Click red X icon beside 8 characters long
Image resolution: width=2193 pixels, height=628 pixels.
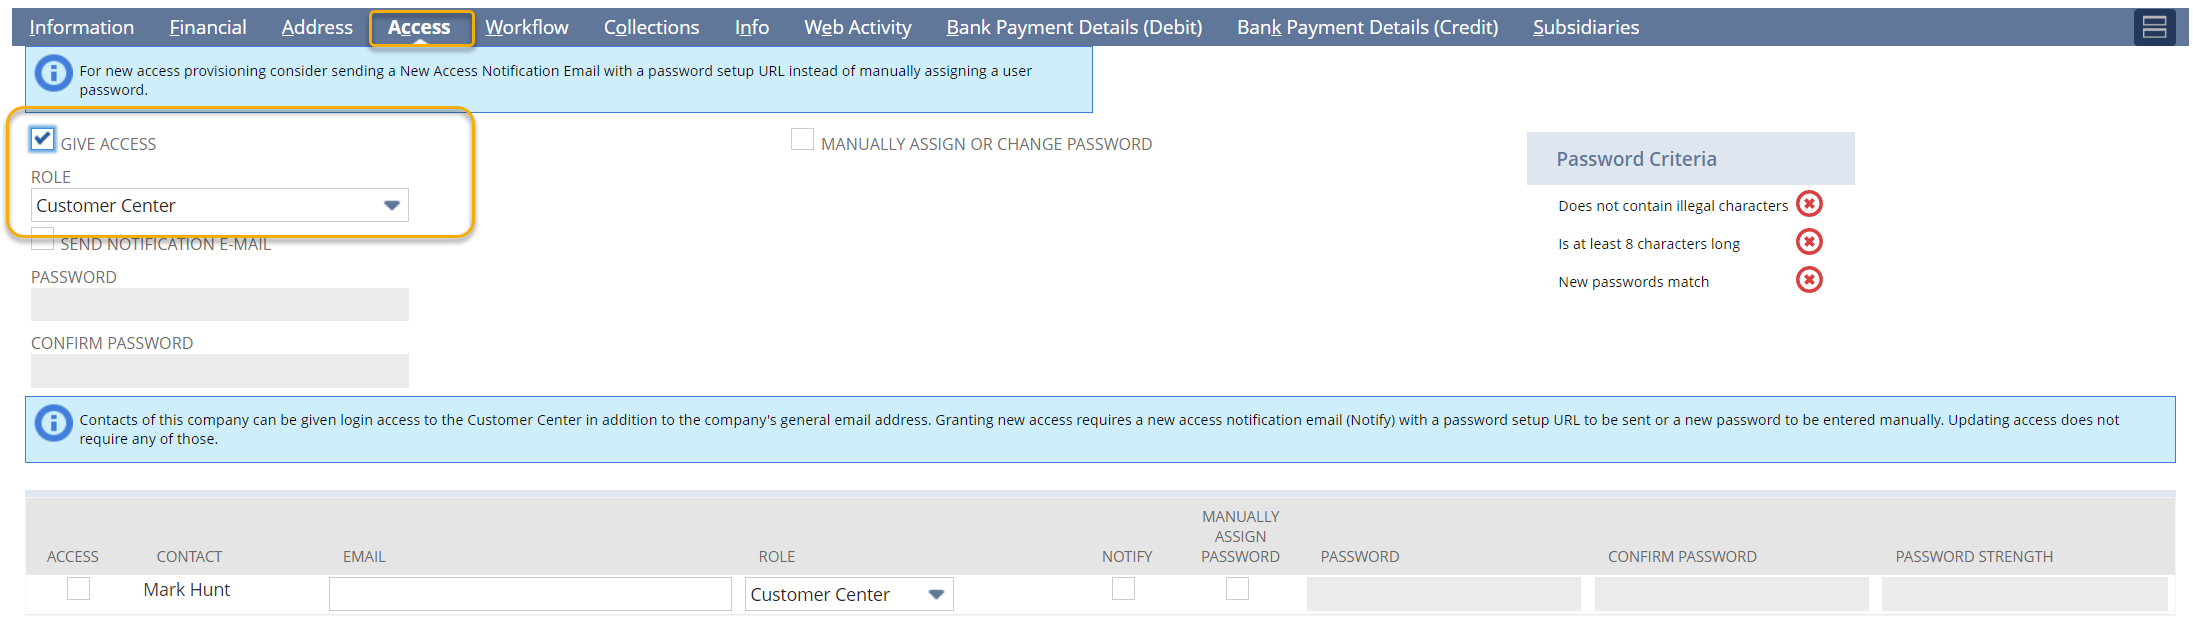tap(1809, 242)
